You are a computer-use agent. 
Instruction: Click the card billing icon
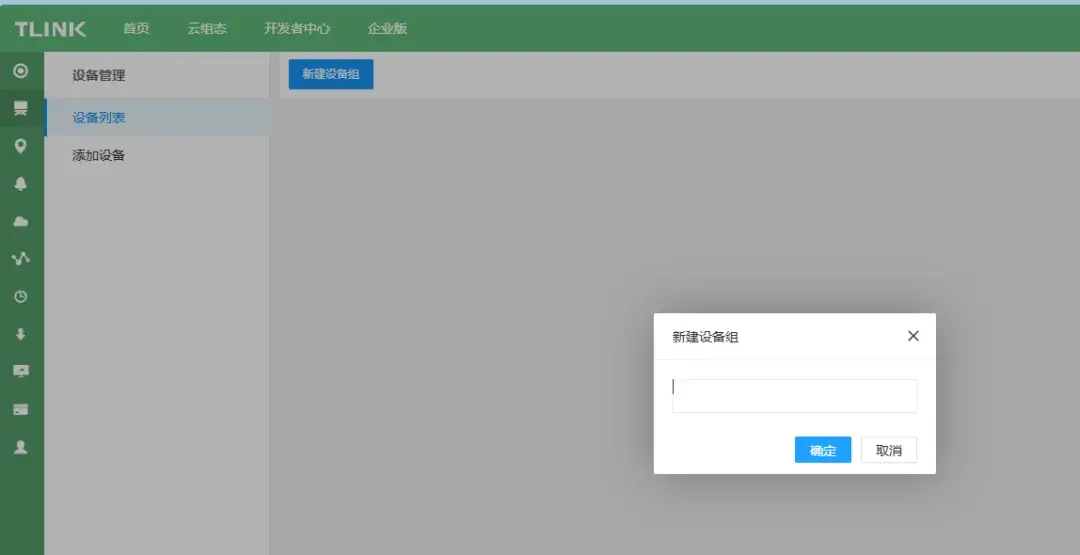coord(21,409)
